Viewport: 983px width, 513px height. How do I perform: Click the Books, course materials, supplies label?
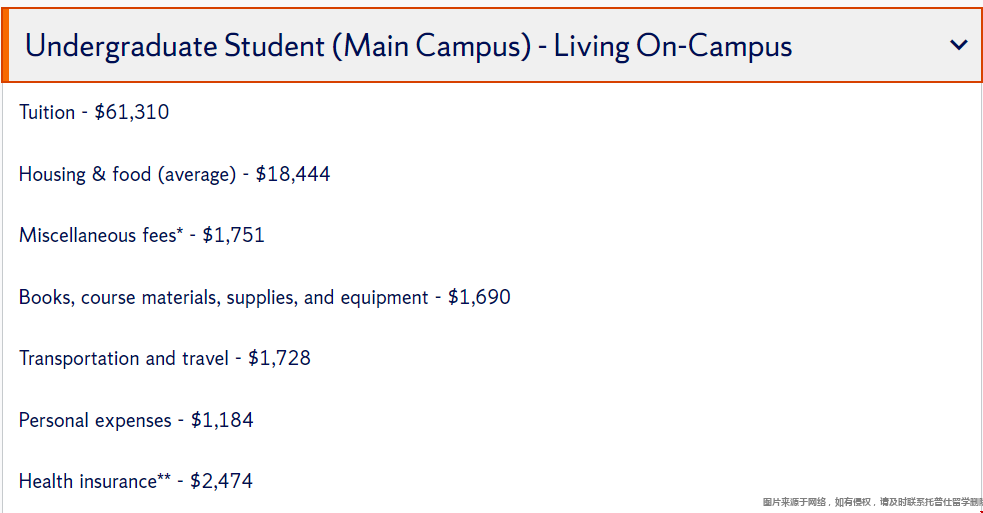(223, 298)
